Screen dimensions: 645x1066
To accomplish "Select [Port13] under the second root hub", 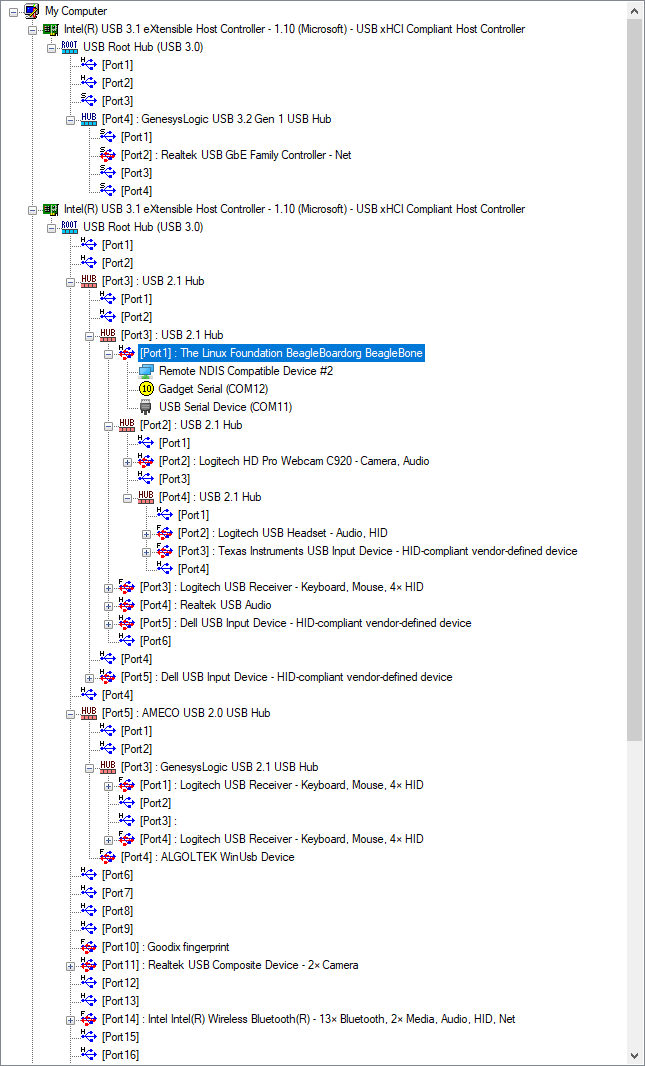I will [120, 1001].
